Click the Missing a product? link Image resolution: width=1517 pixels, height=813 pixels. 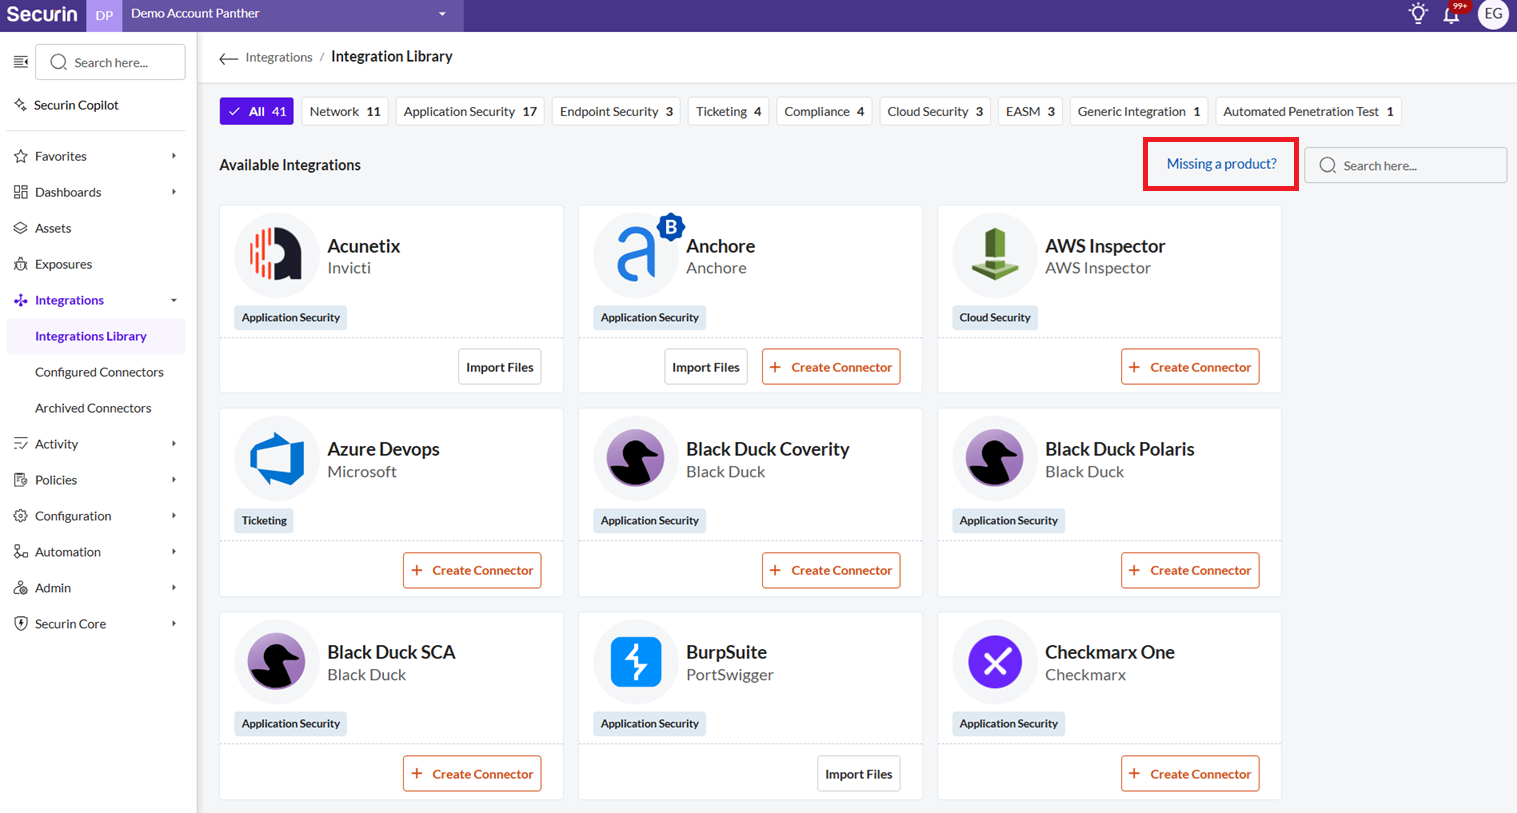click(1221, 164)
